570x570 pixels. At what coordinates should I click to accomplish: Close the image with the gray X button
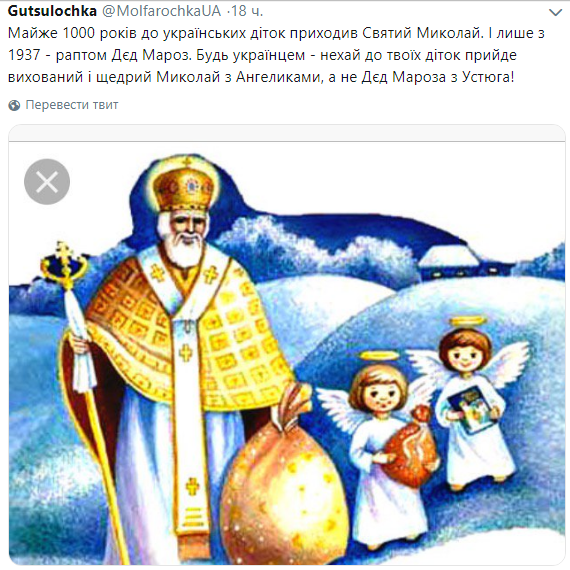click(x=47, y=182)
